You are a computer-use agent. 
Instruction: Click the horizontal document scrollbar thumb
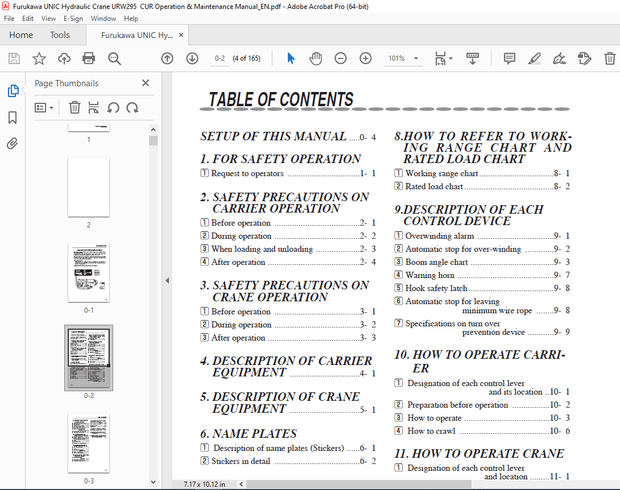[x=359, y=484]
